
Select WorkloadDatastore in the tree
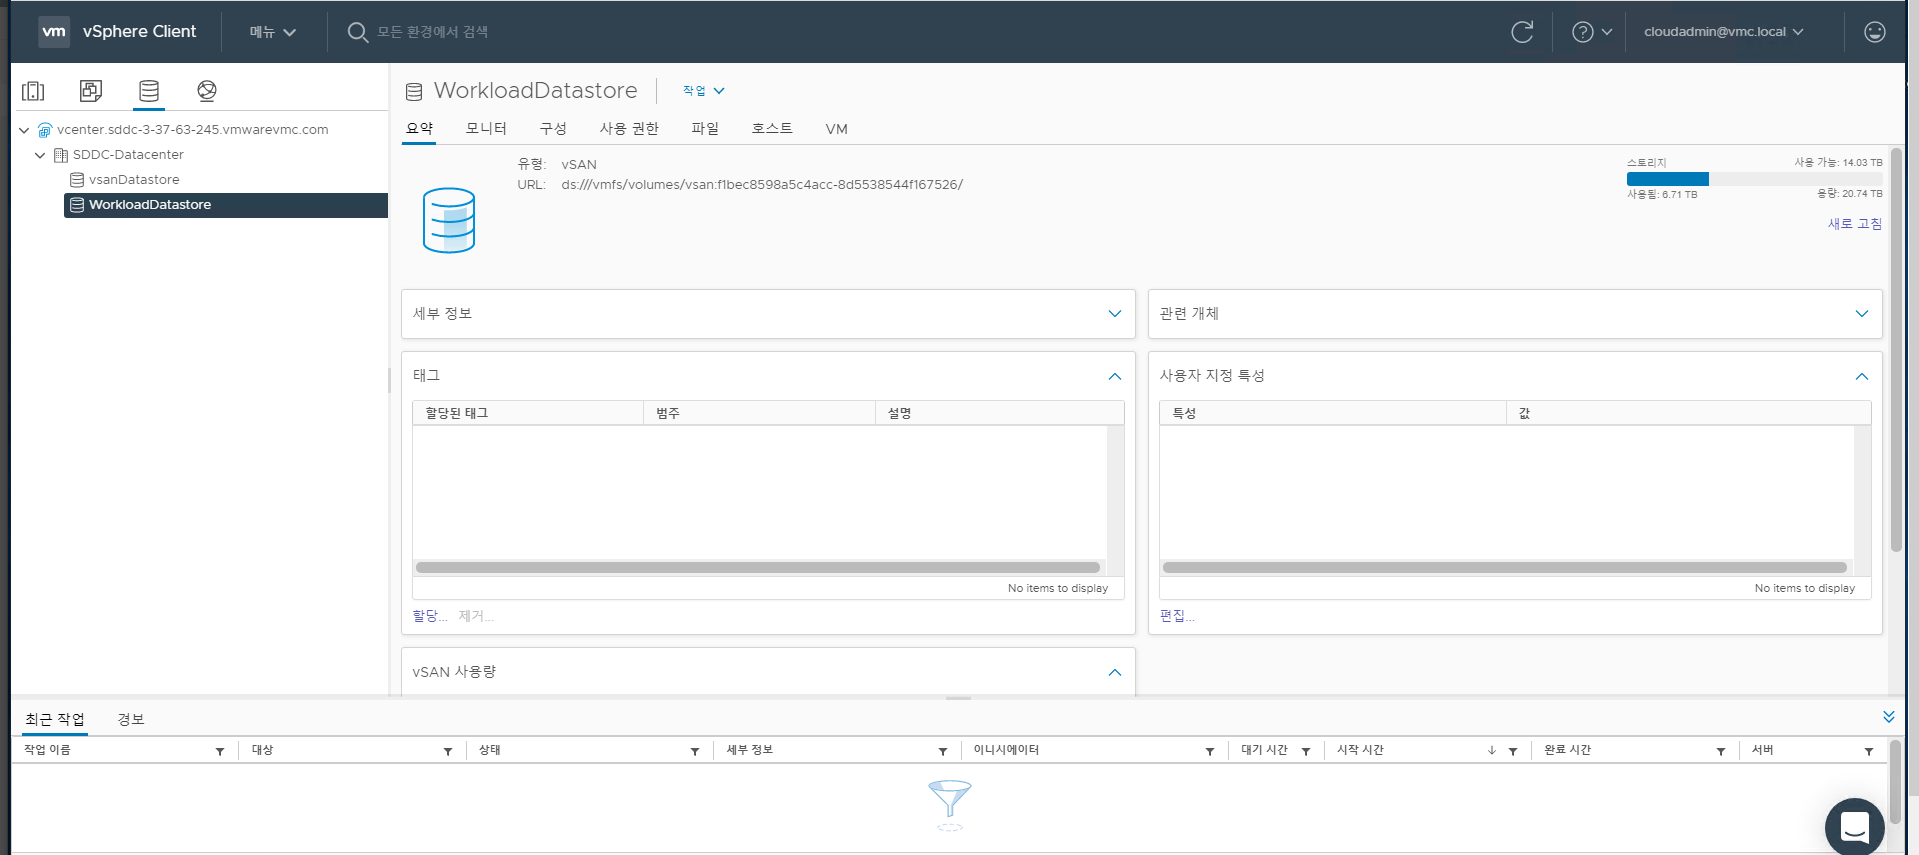click(x=226, y=205)
